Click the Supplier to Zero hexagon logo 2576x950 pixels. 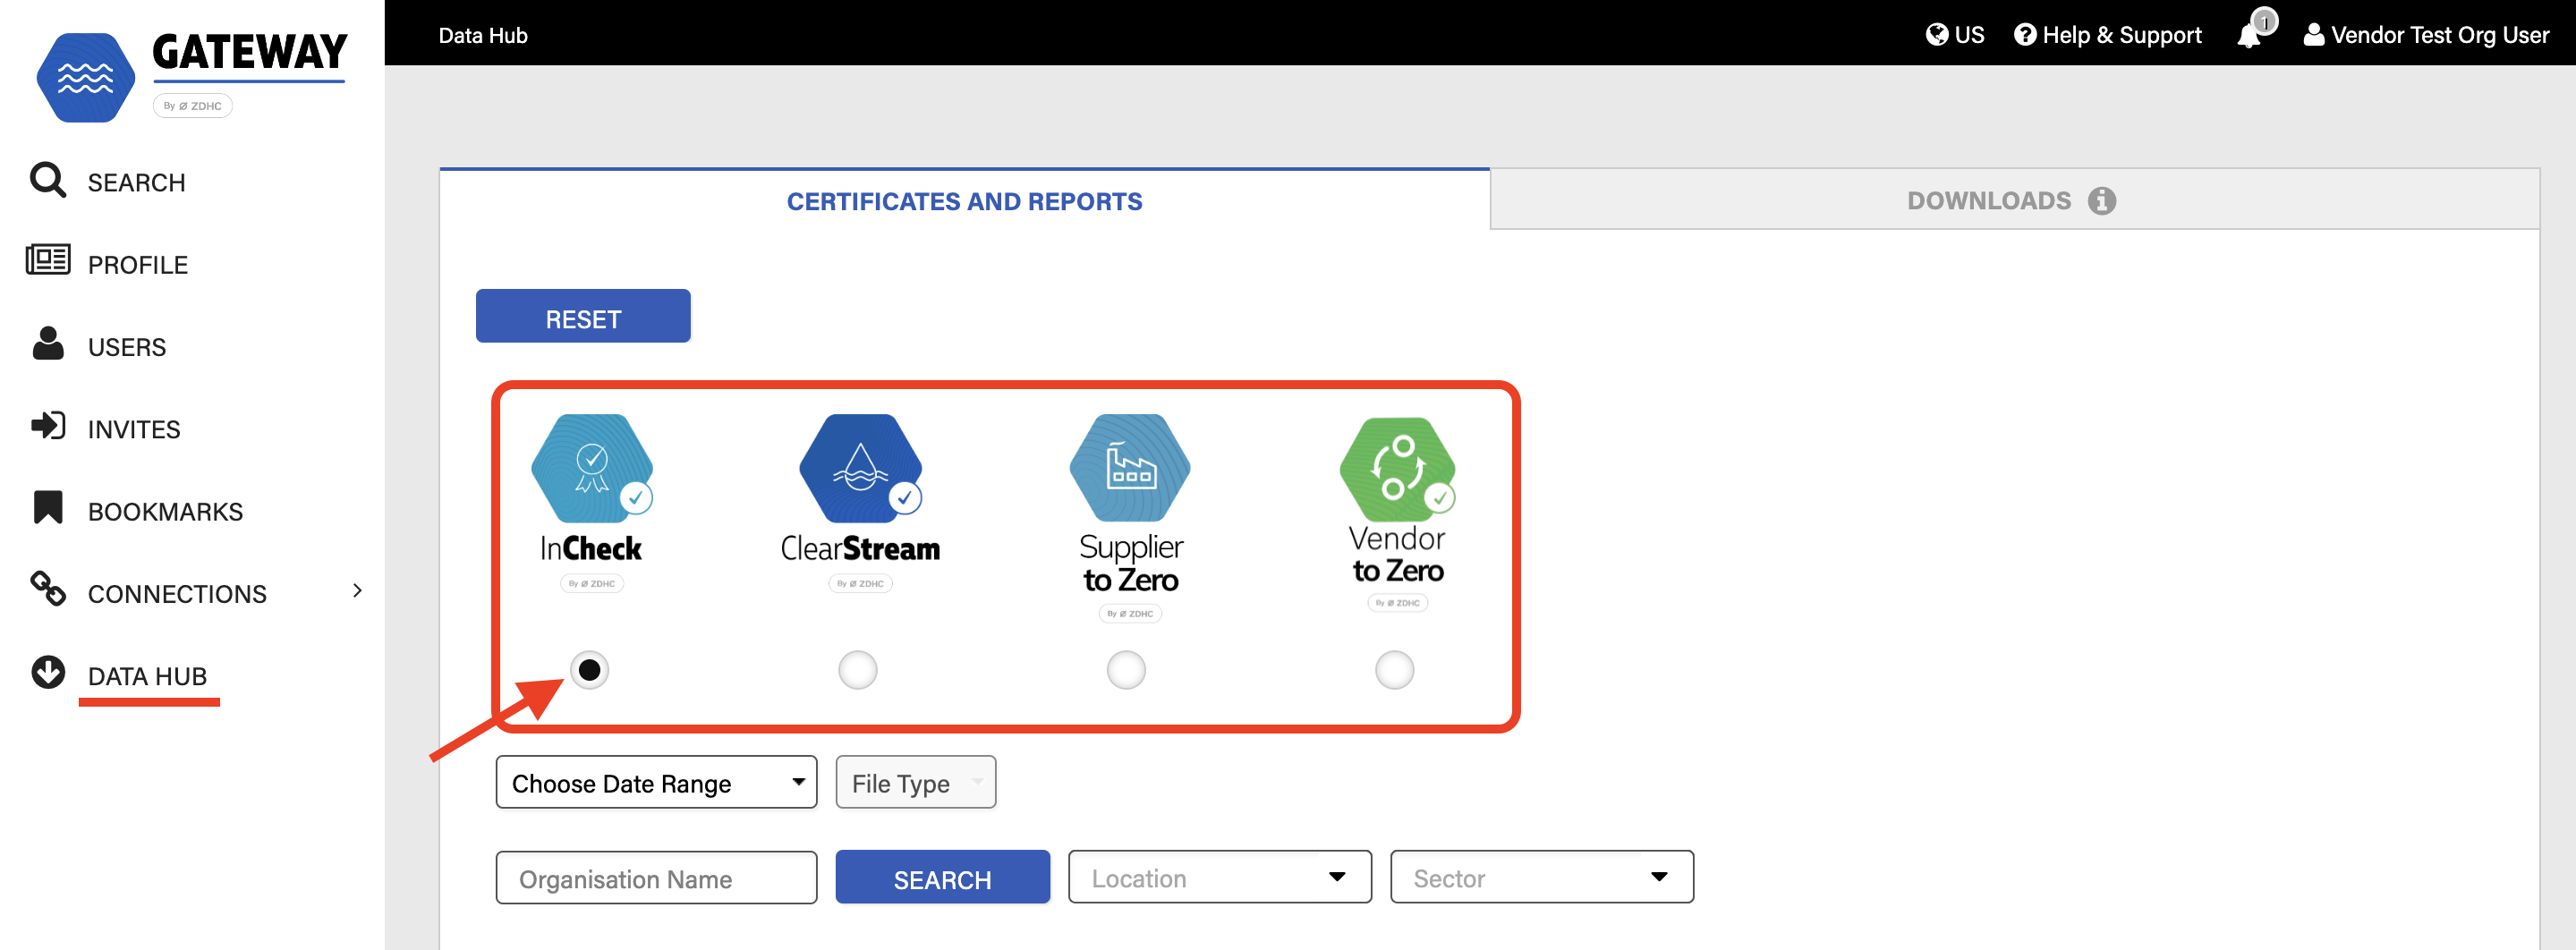[x=1130, y=468]
